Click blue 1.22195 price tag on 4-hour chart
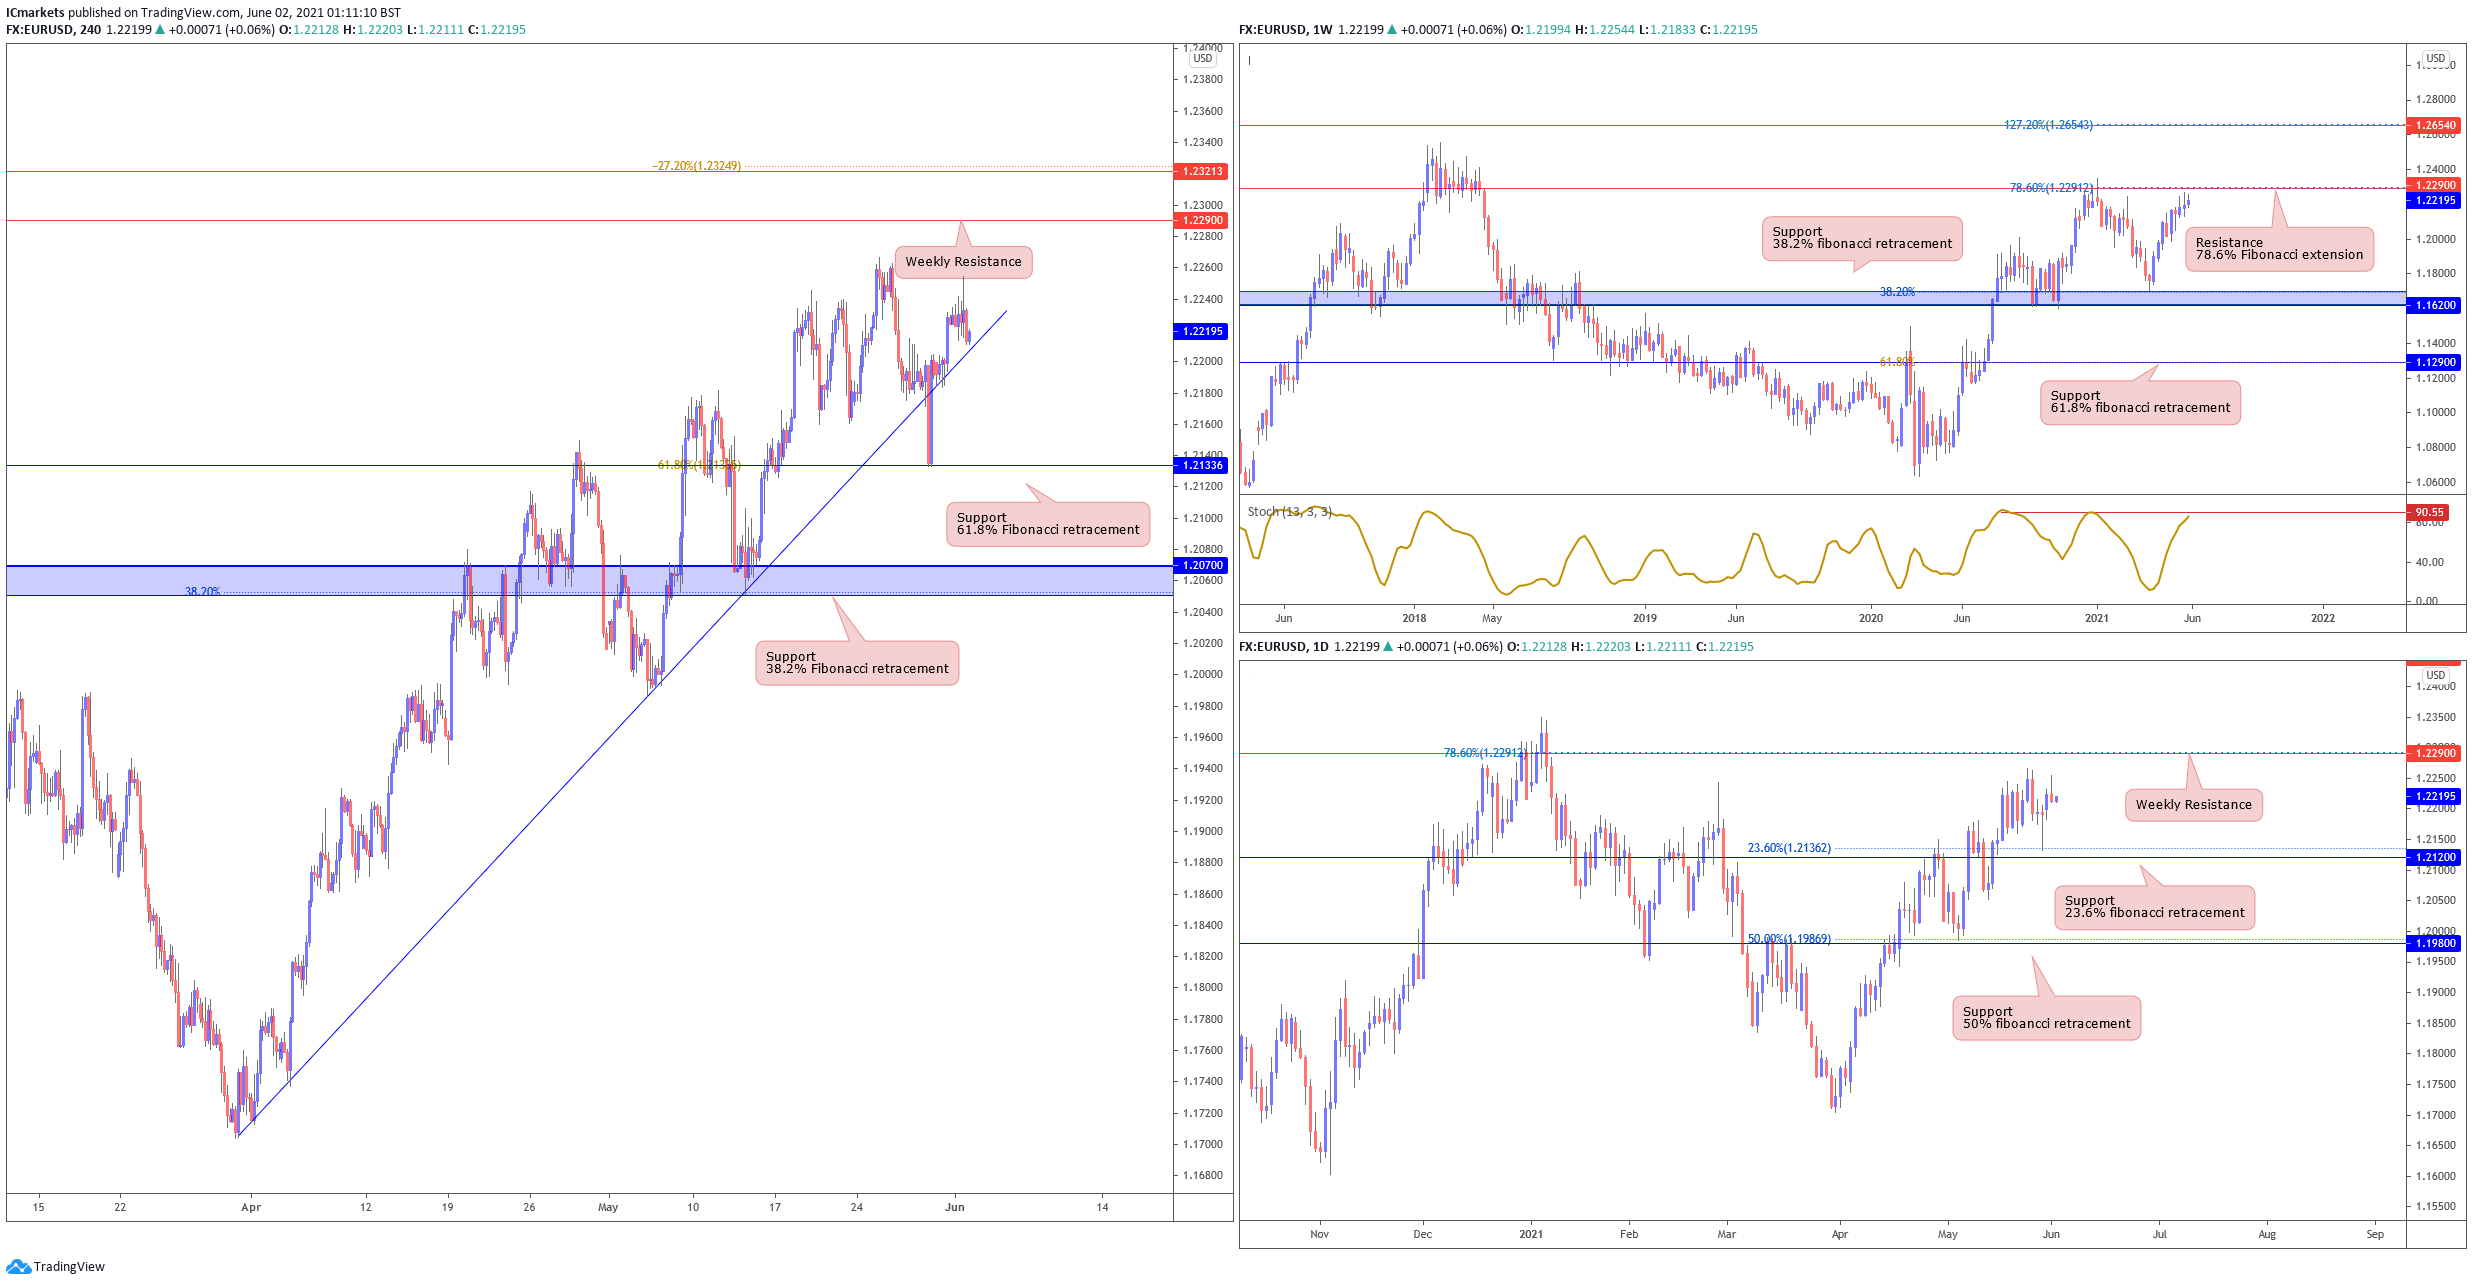This screenshot has width=2473, height=1285. 1200,332
